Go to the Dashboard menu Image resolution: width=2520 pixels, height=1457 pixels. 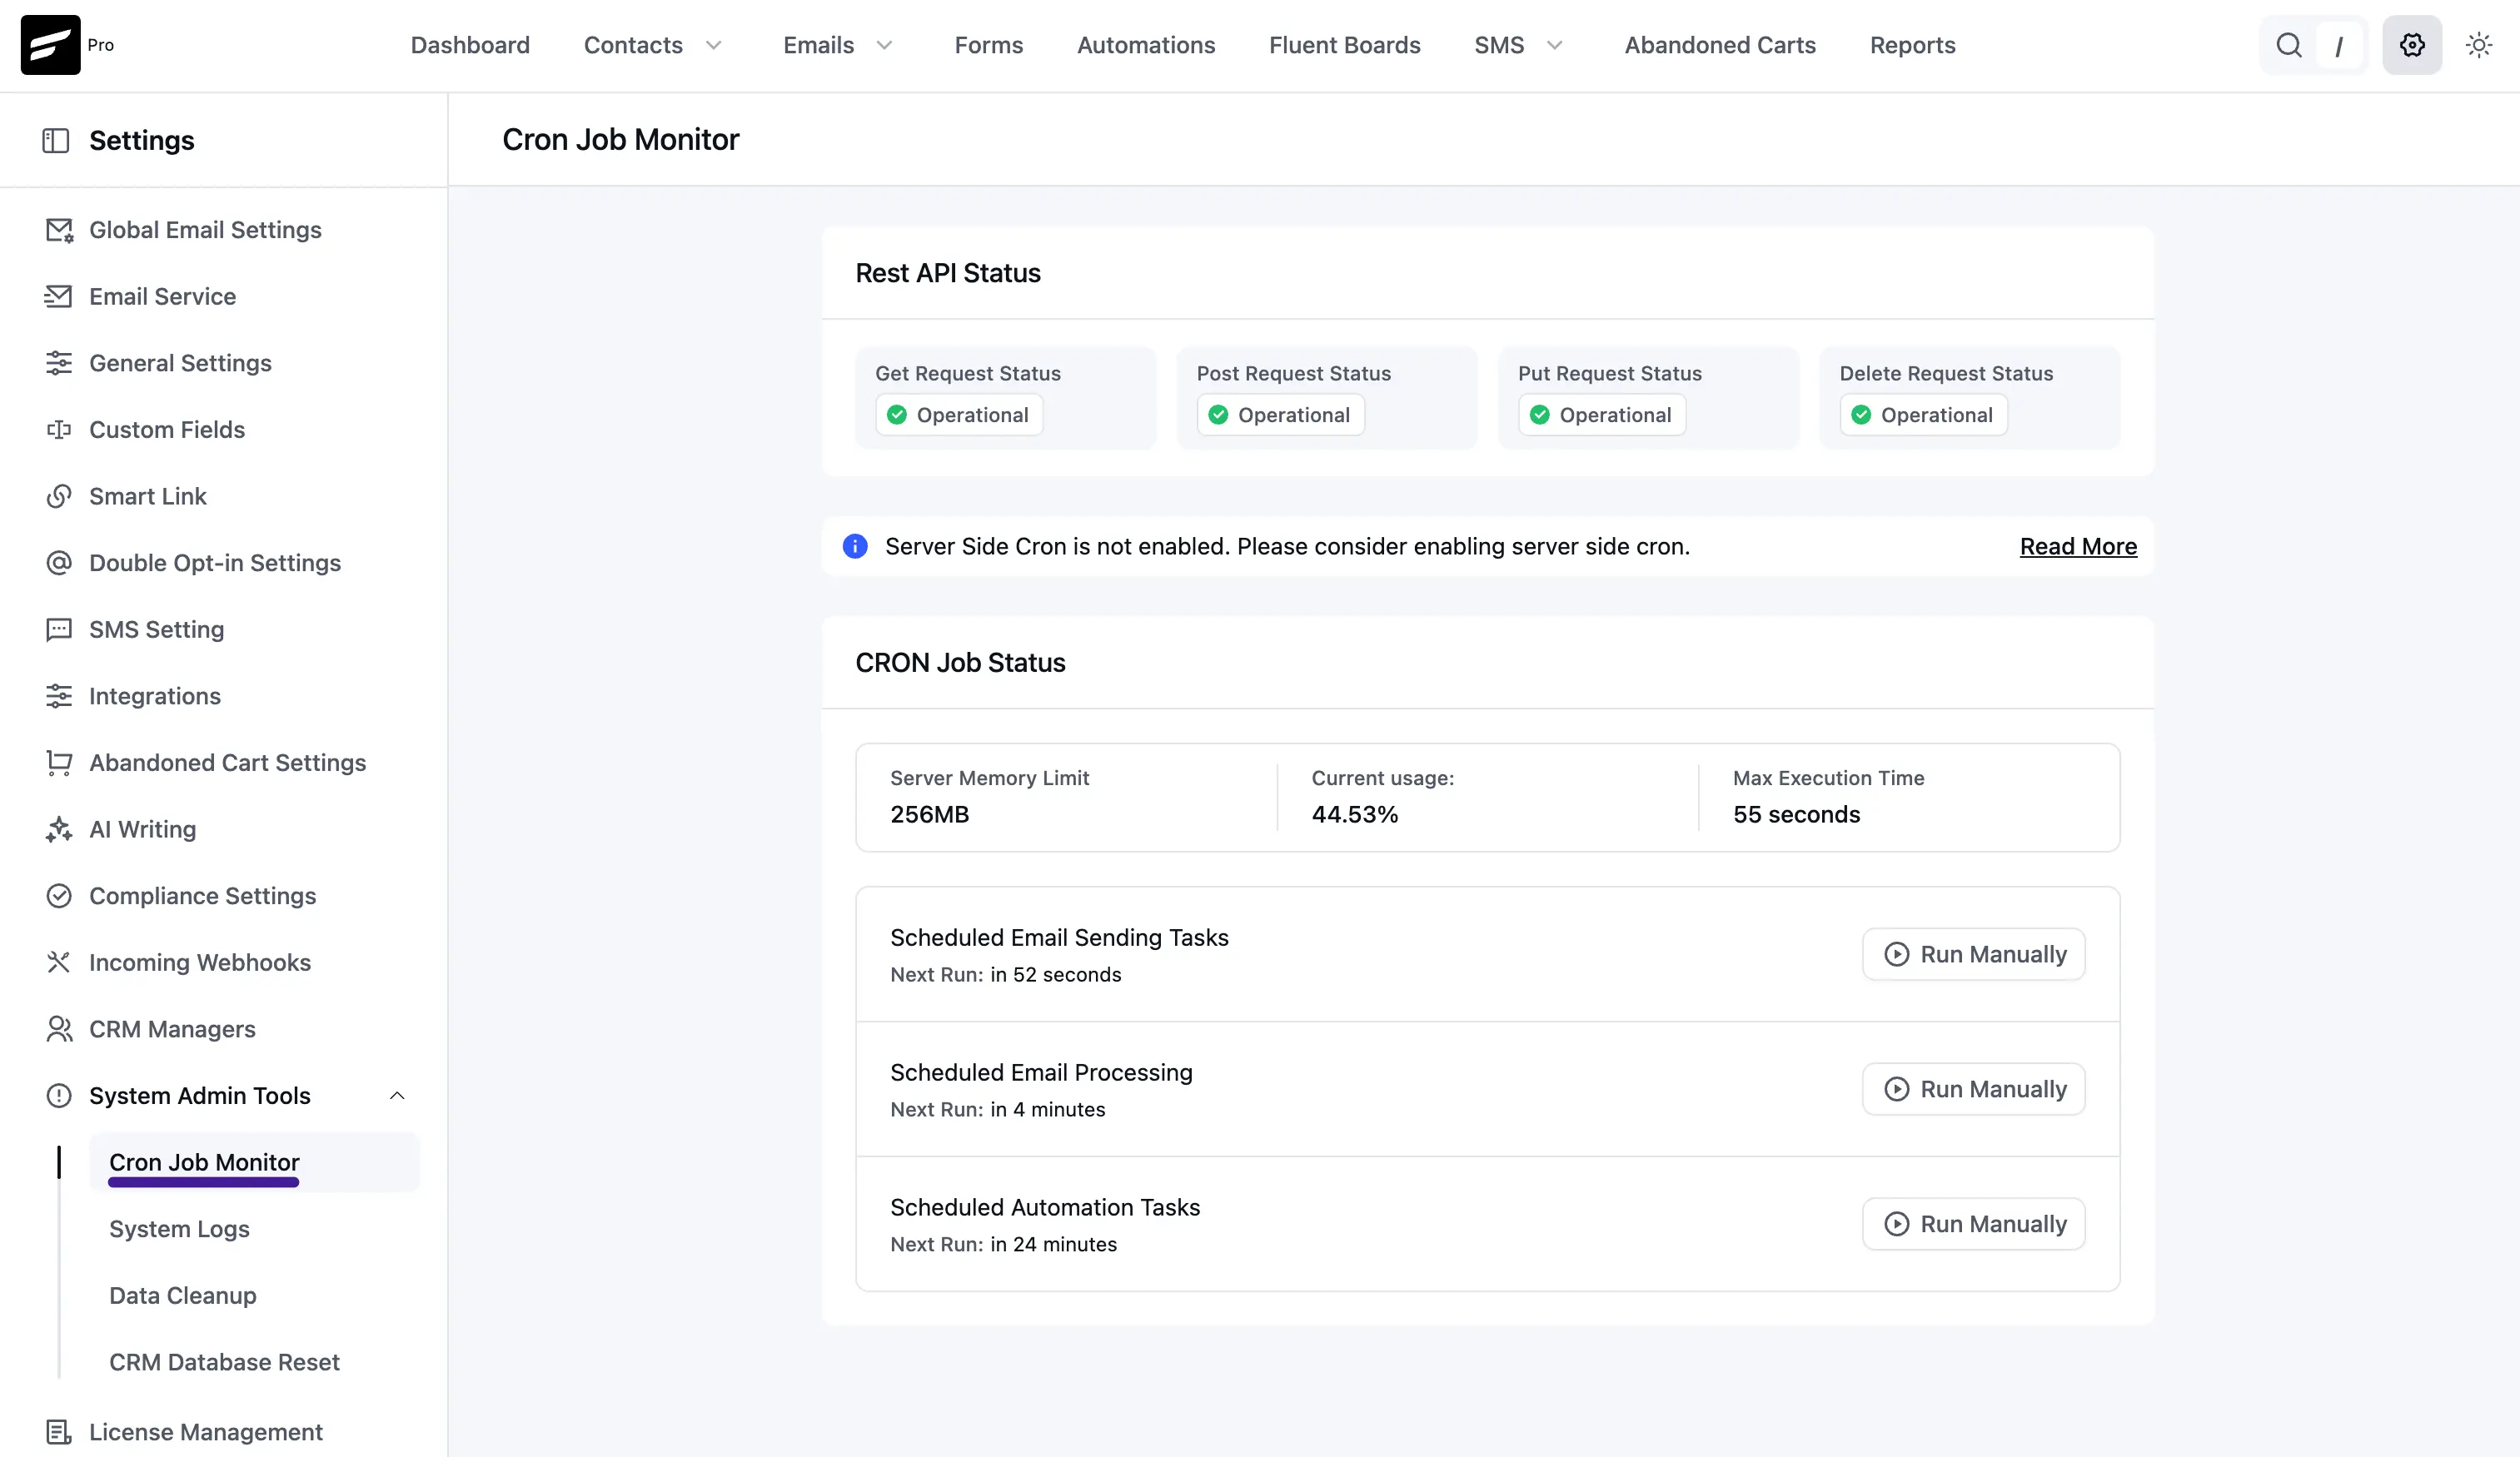tap(470, 45)
